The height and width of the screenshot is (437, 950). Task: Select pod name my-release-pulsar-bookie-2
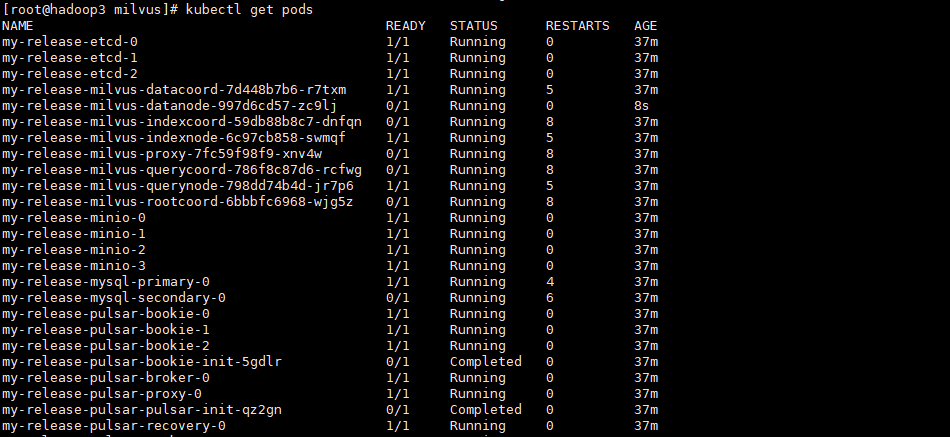[106, 345]
